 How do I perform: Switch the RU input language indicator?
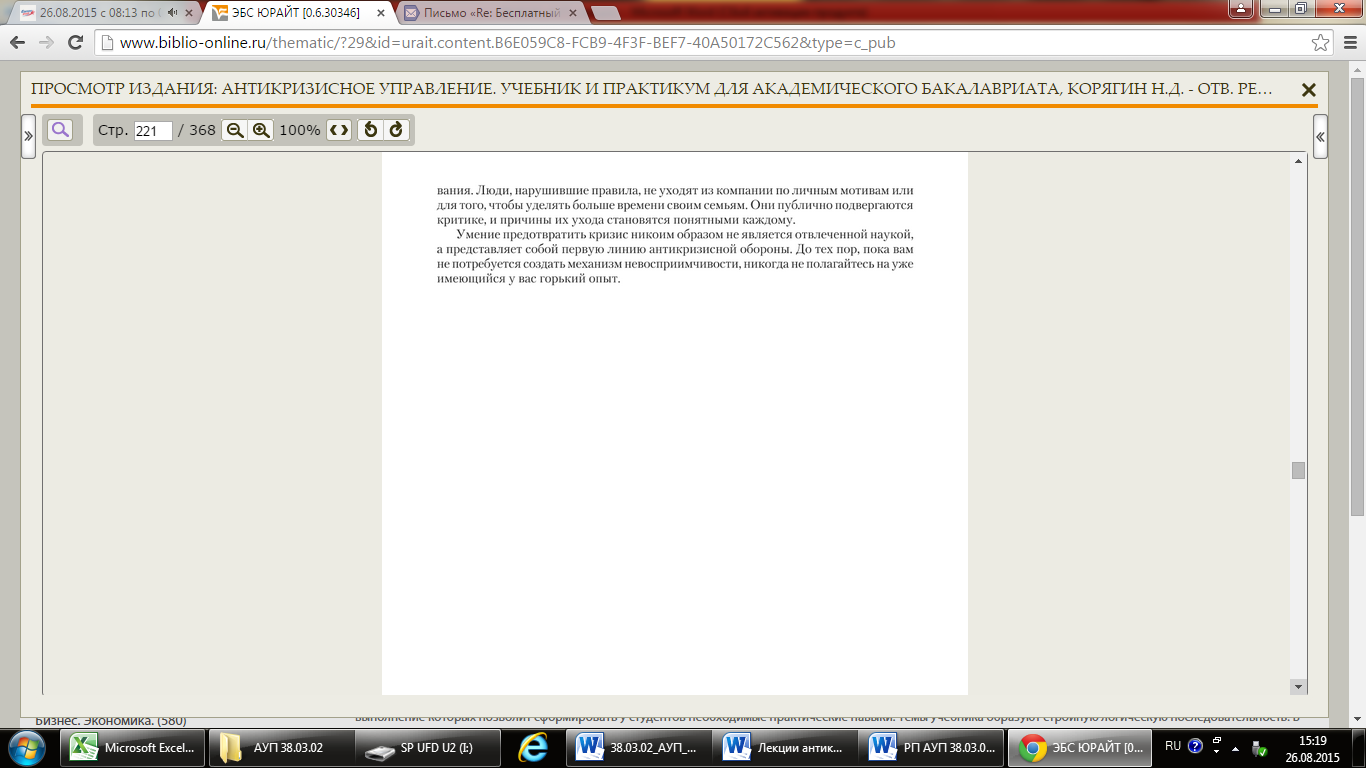1173,746
